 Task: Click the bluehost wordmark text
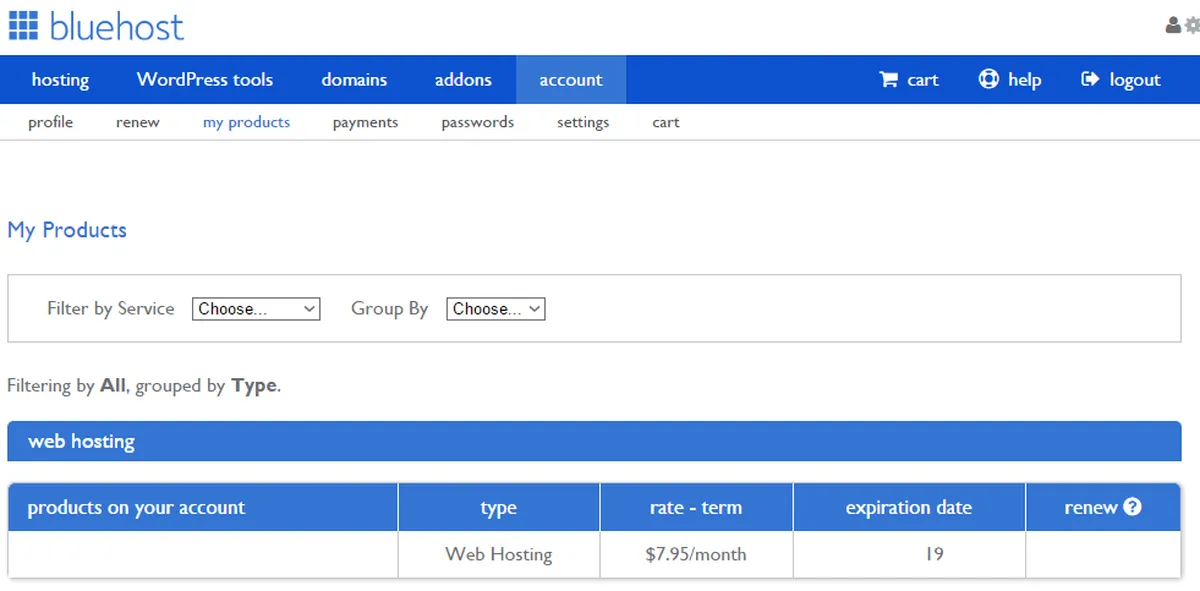click(x=117, y=26)
